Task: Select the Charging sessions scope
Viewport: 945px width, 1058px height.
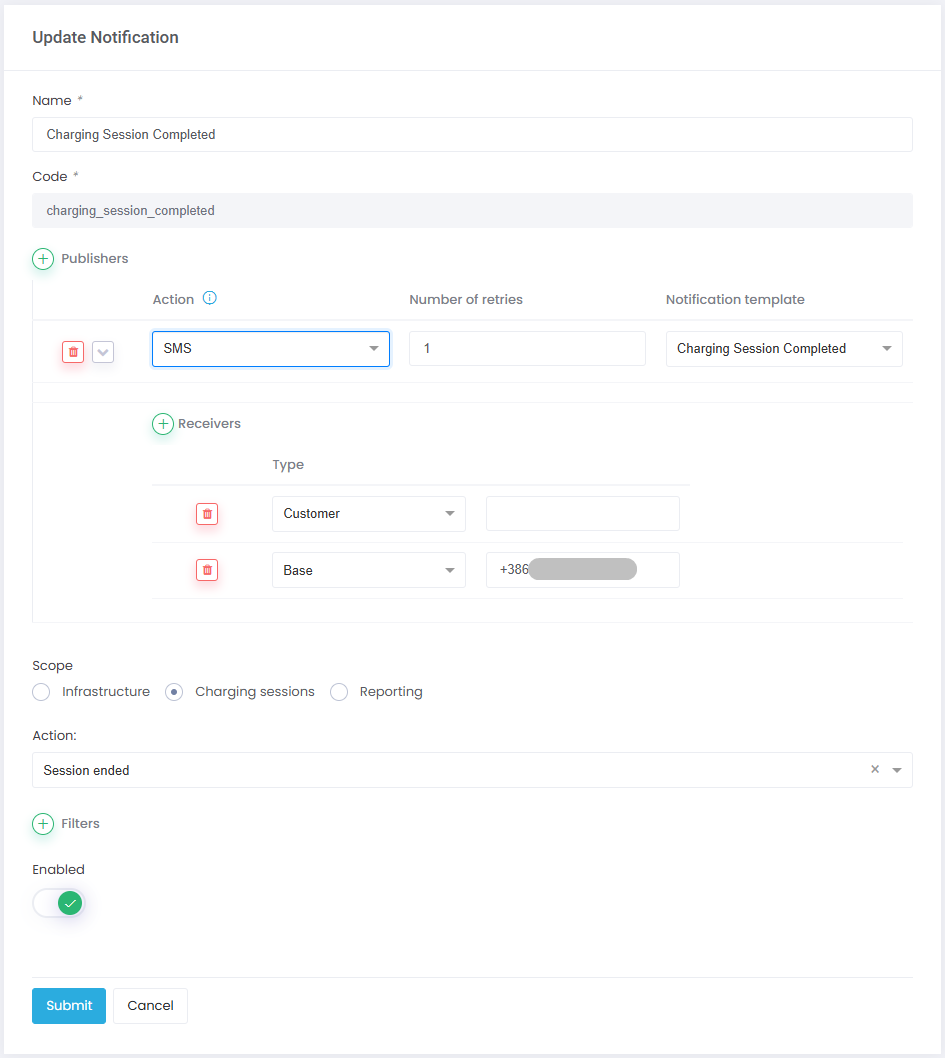Action: (174, 692)
